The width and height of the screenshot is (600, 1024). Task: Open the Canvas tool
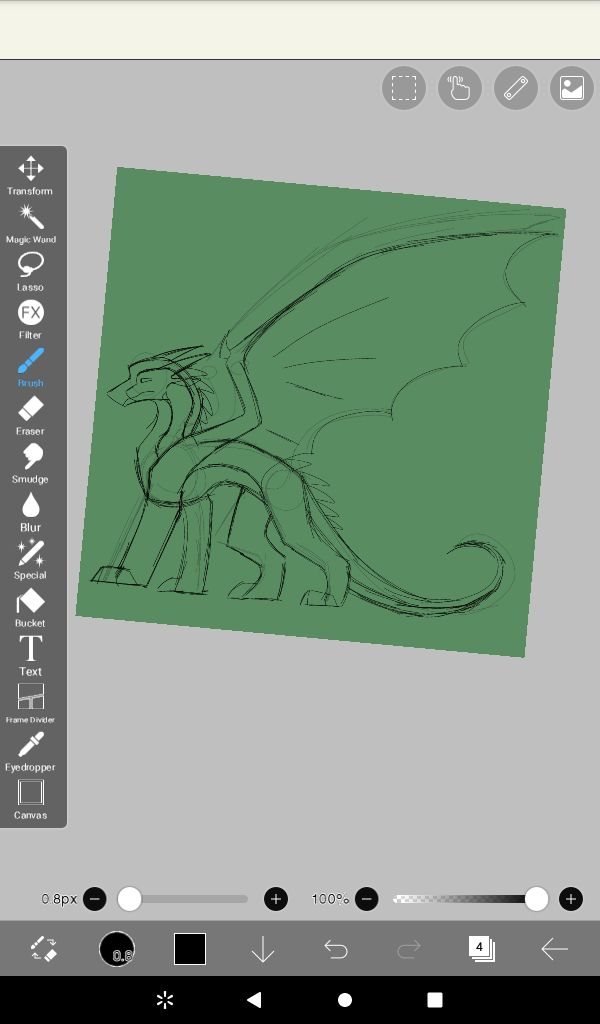(30, 799)
